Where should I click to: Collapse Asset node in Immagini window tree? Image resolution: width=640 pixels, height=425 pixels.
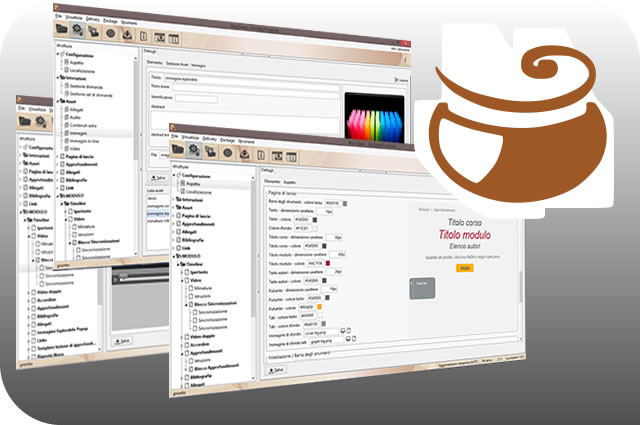coord(58,101)
